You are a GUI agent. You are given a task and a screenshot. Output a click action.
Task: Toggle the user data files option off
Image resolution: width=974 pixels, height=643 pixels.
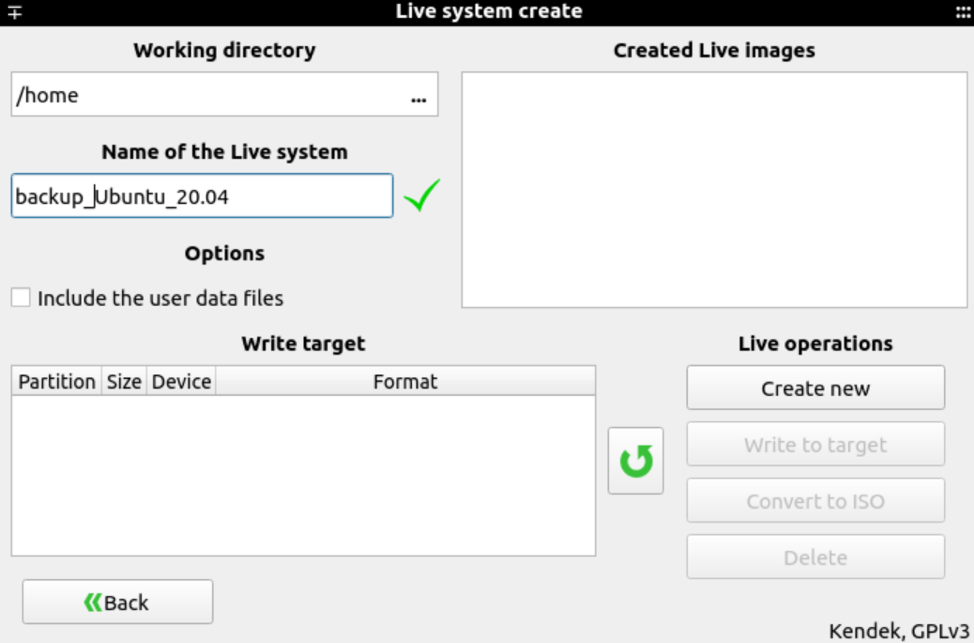click(18, 298)
